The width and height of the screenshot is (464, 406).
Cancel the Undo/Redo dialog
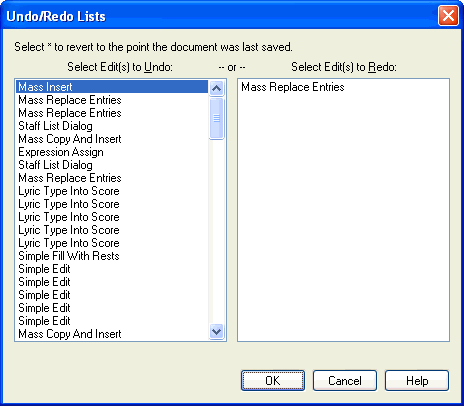click(x=345, y=380)
